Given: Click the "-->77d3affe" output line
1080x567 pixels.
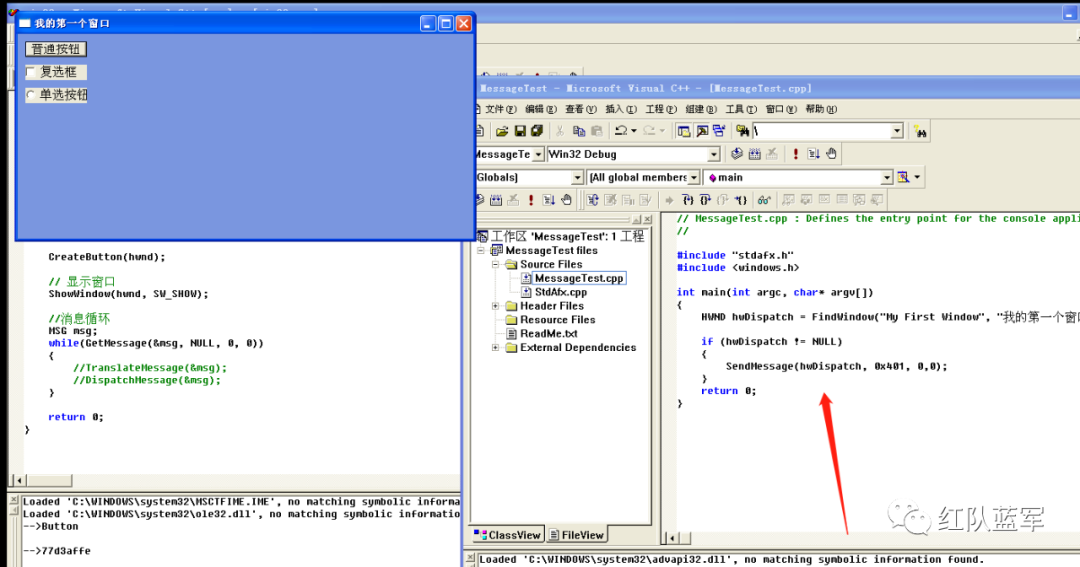Looking at the screenshot, I should pyautogui.click(x=56, y=550).
